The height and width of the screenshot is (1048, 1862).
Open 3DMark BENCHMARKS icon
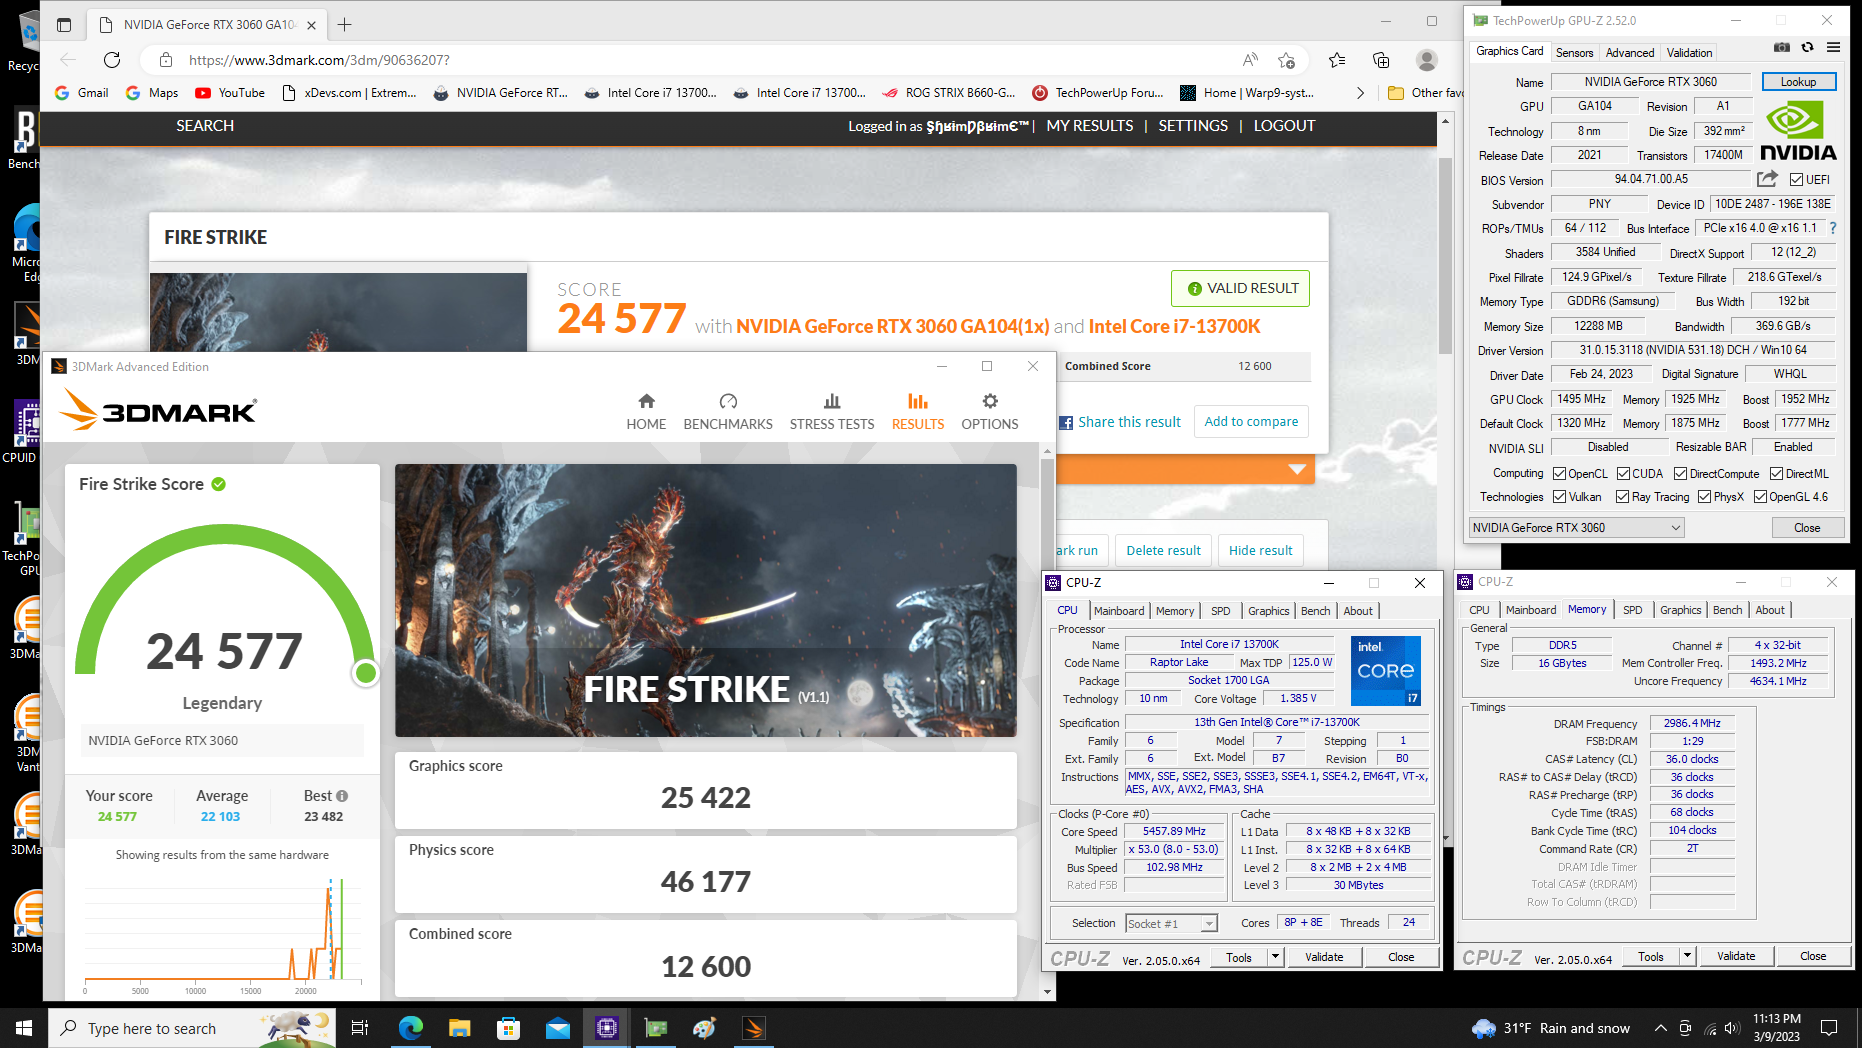click(x=728, y=401)
